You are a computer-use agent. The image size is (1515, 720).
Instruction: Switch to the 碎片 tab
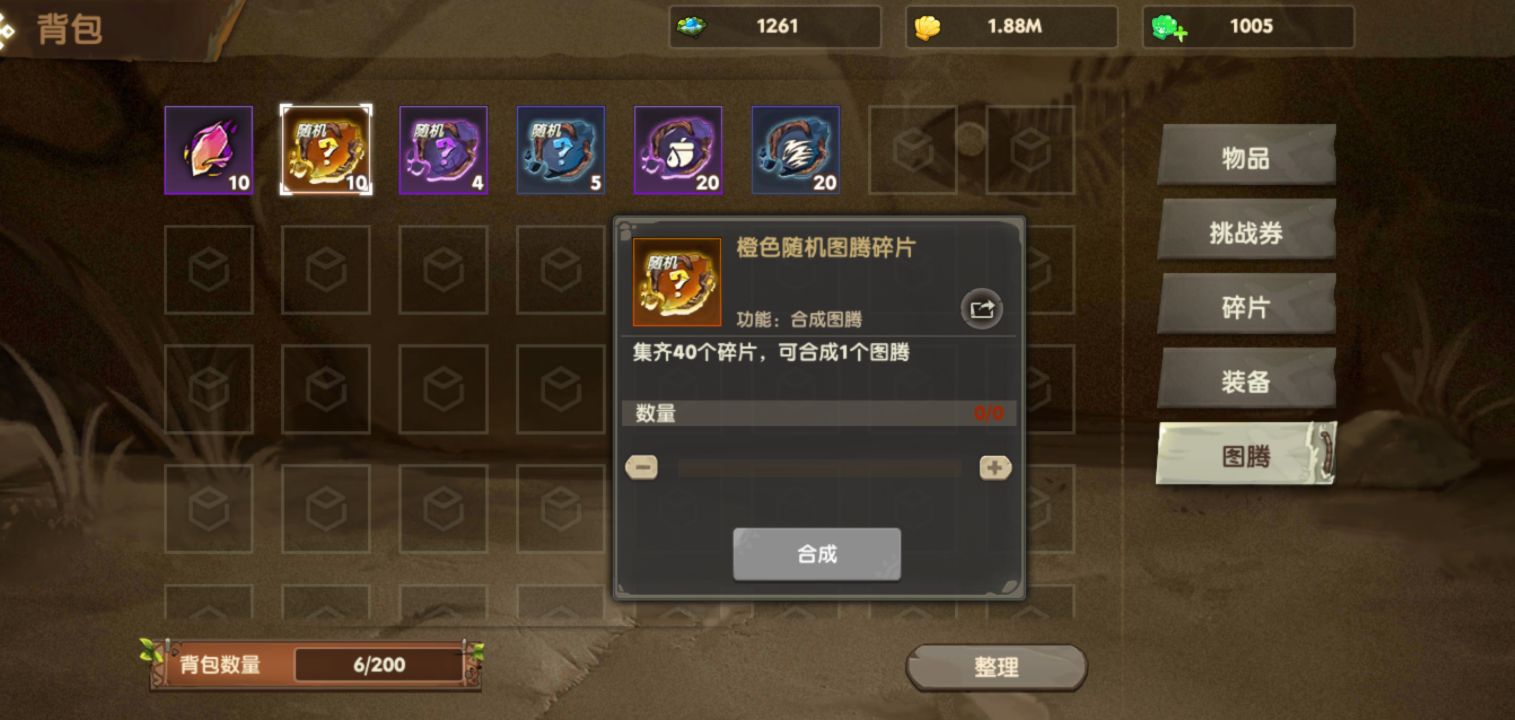coord(1246,306)
